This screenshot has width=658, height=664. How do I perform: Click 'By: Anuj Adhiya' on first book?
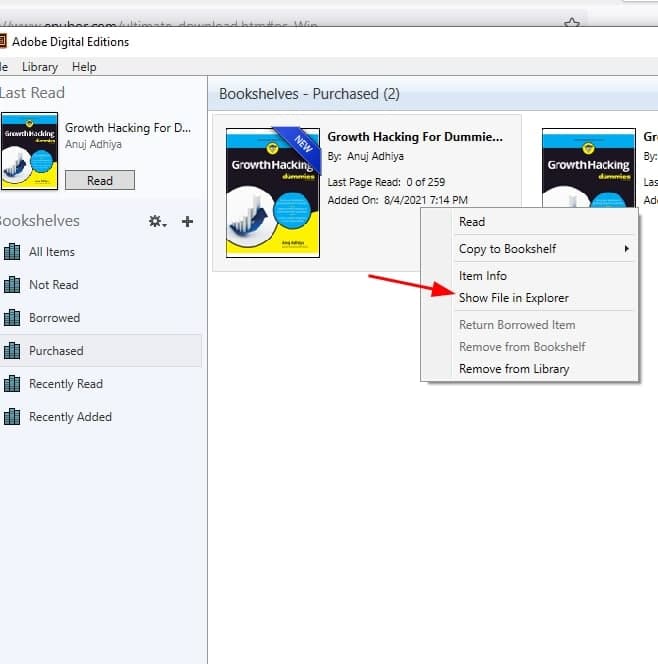click(365, 156)
